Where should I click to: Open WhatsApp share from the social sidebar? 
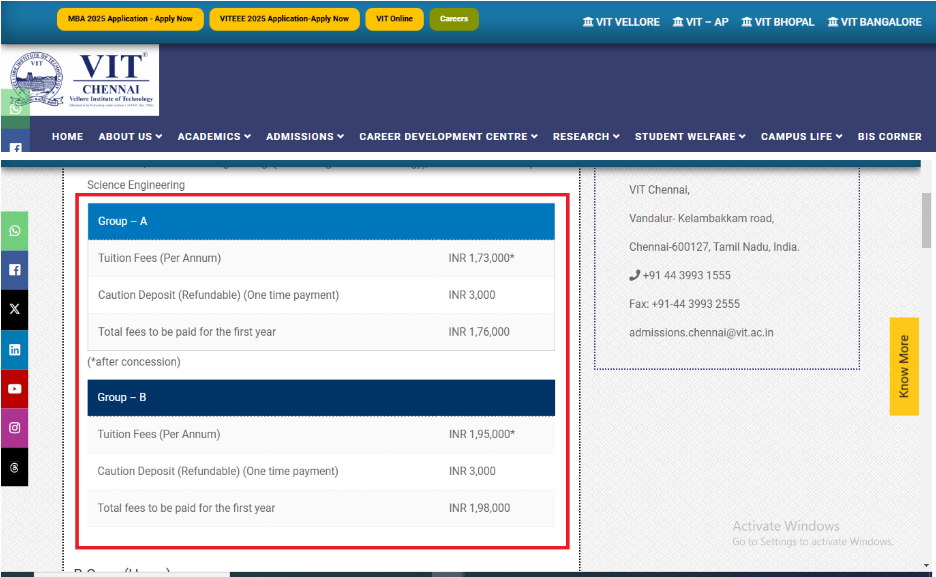pyautogui.click(x=14, y=230)
